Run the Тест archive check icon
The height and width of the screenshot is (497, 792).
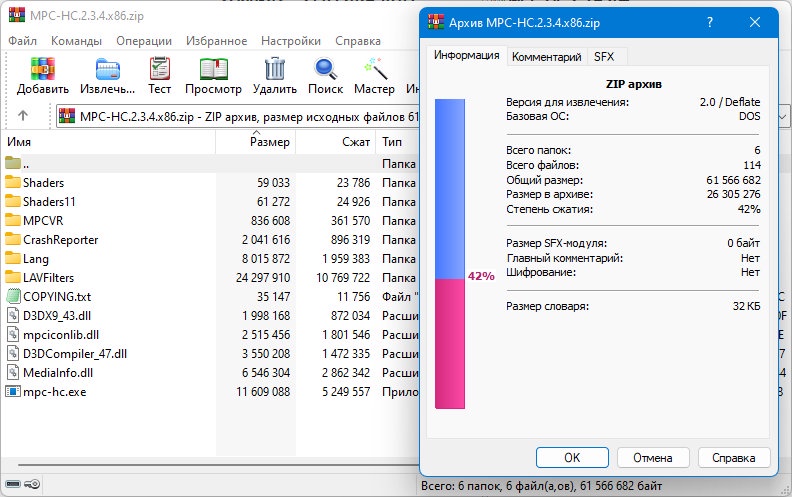point(160,69)
